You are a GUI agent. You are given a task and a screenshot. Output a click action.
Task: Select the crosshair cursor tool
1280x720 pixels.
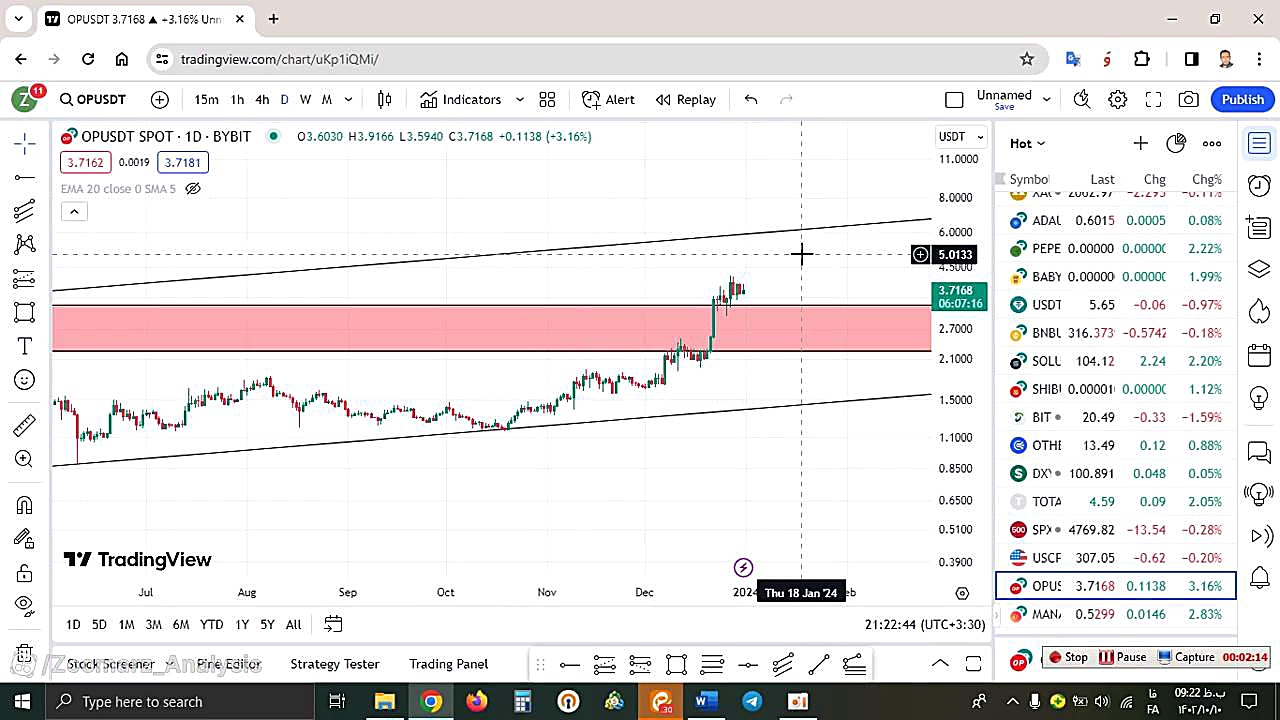point(25,144)
